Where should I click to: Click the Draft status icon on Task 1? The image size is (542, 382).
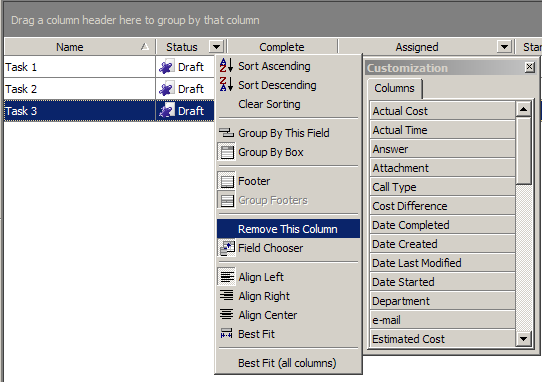pyautogui.click(x=167, y=67)
